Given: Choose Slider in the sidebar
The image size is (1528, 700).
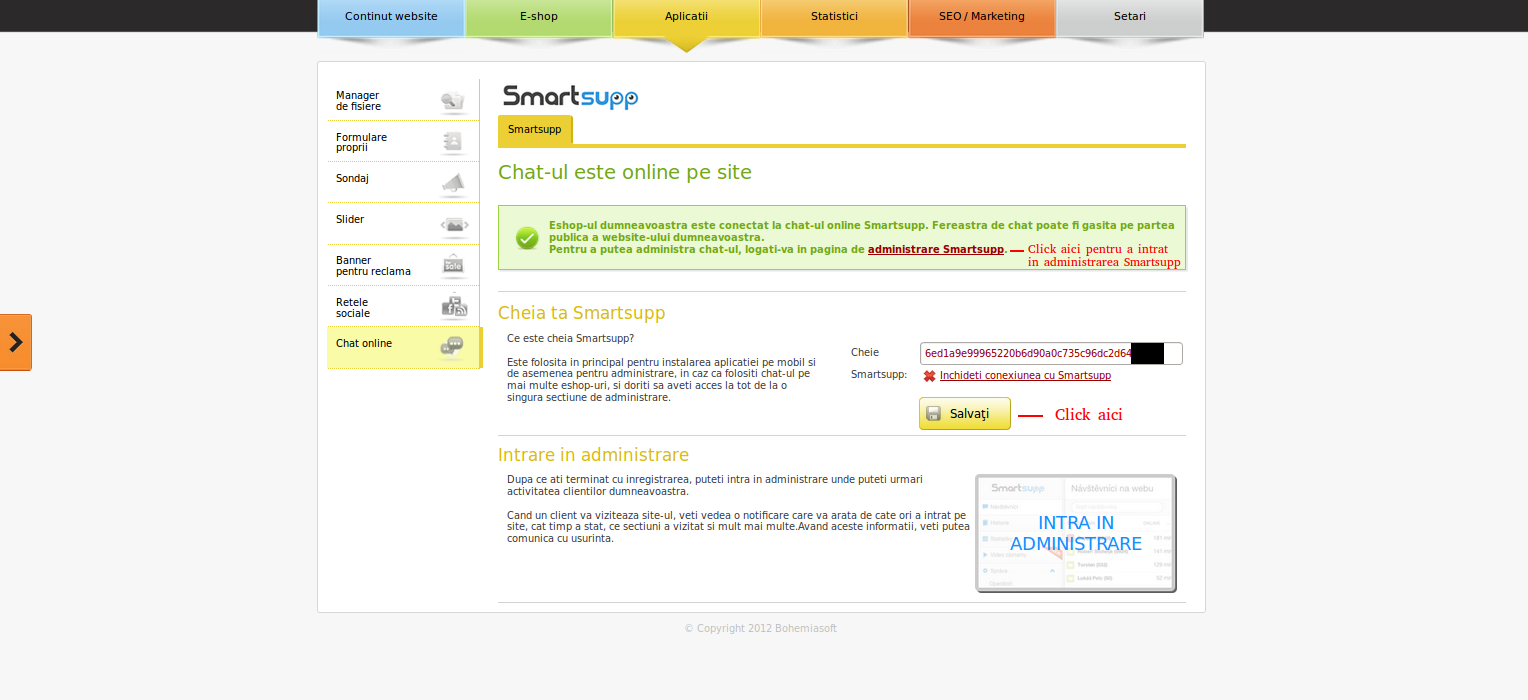Looking at the screenshot, I should click(x=403, y=224).
